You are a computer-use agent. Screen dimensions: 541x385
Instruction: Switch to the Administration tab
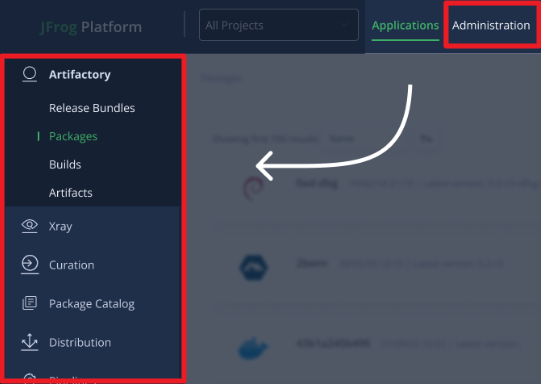point(491,26)
